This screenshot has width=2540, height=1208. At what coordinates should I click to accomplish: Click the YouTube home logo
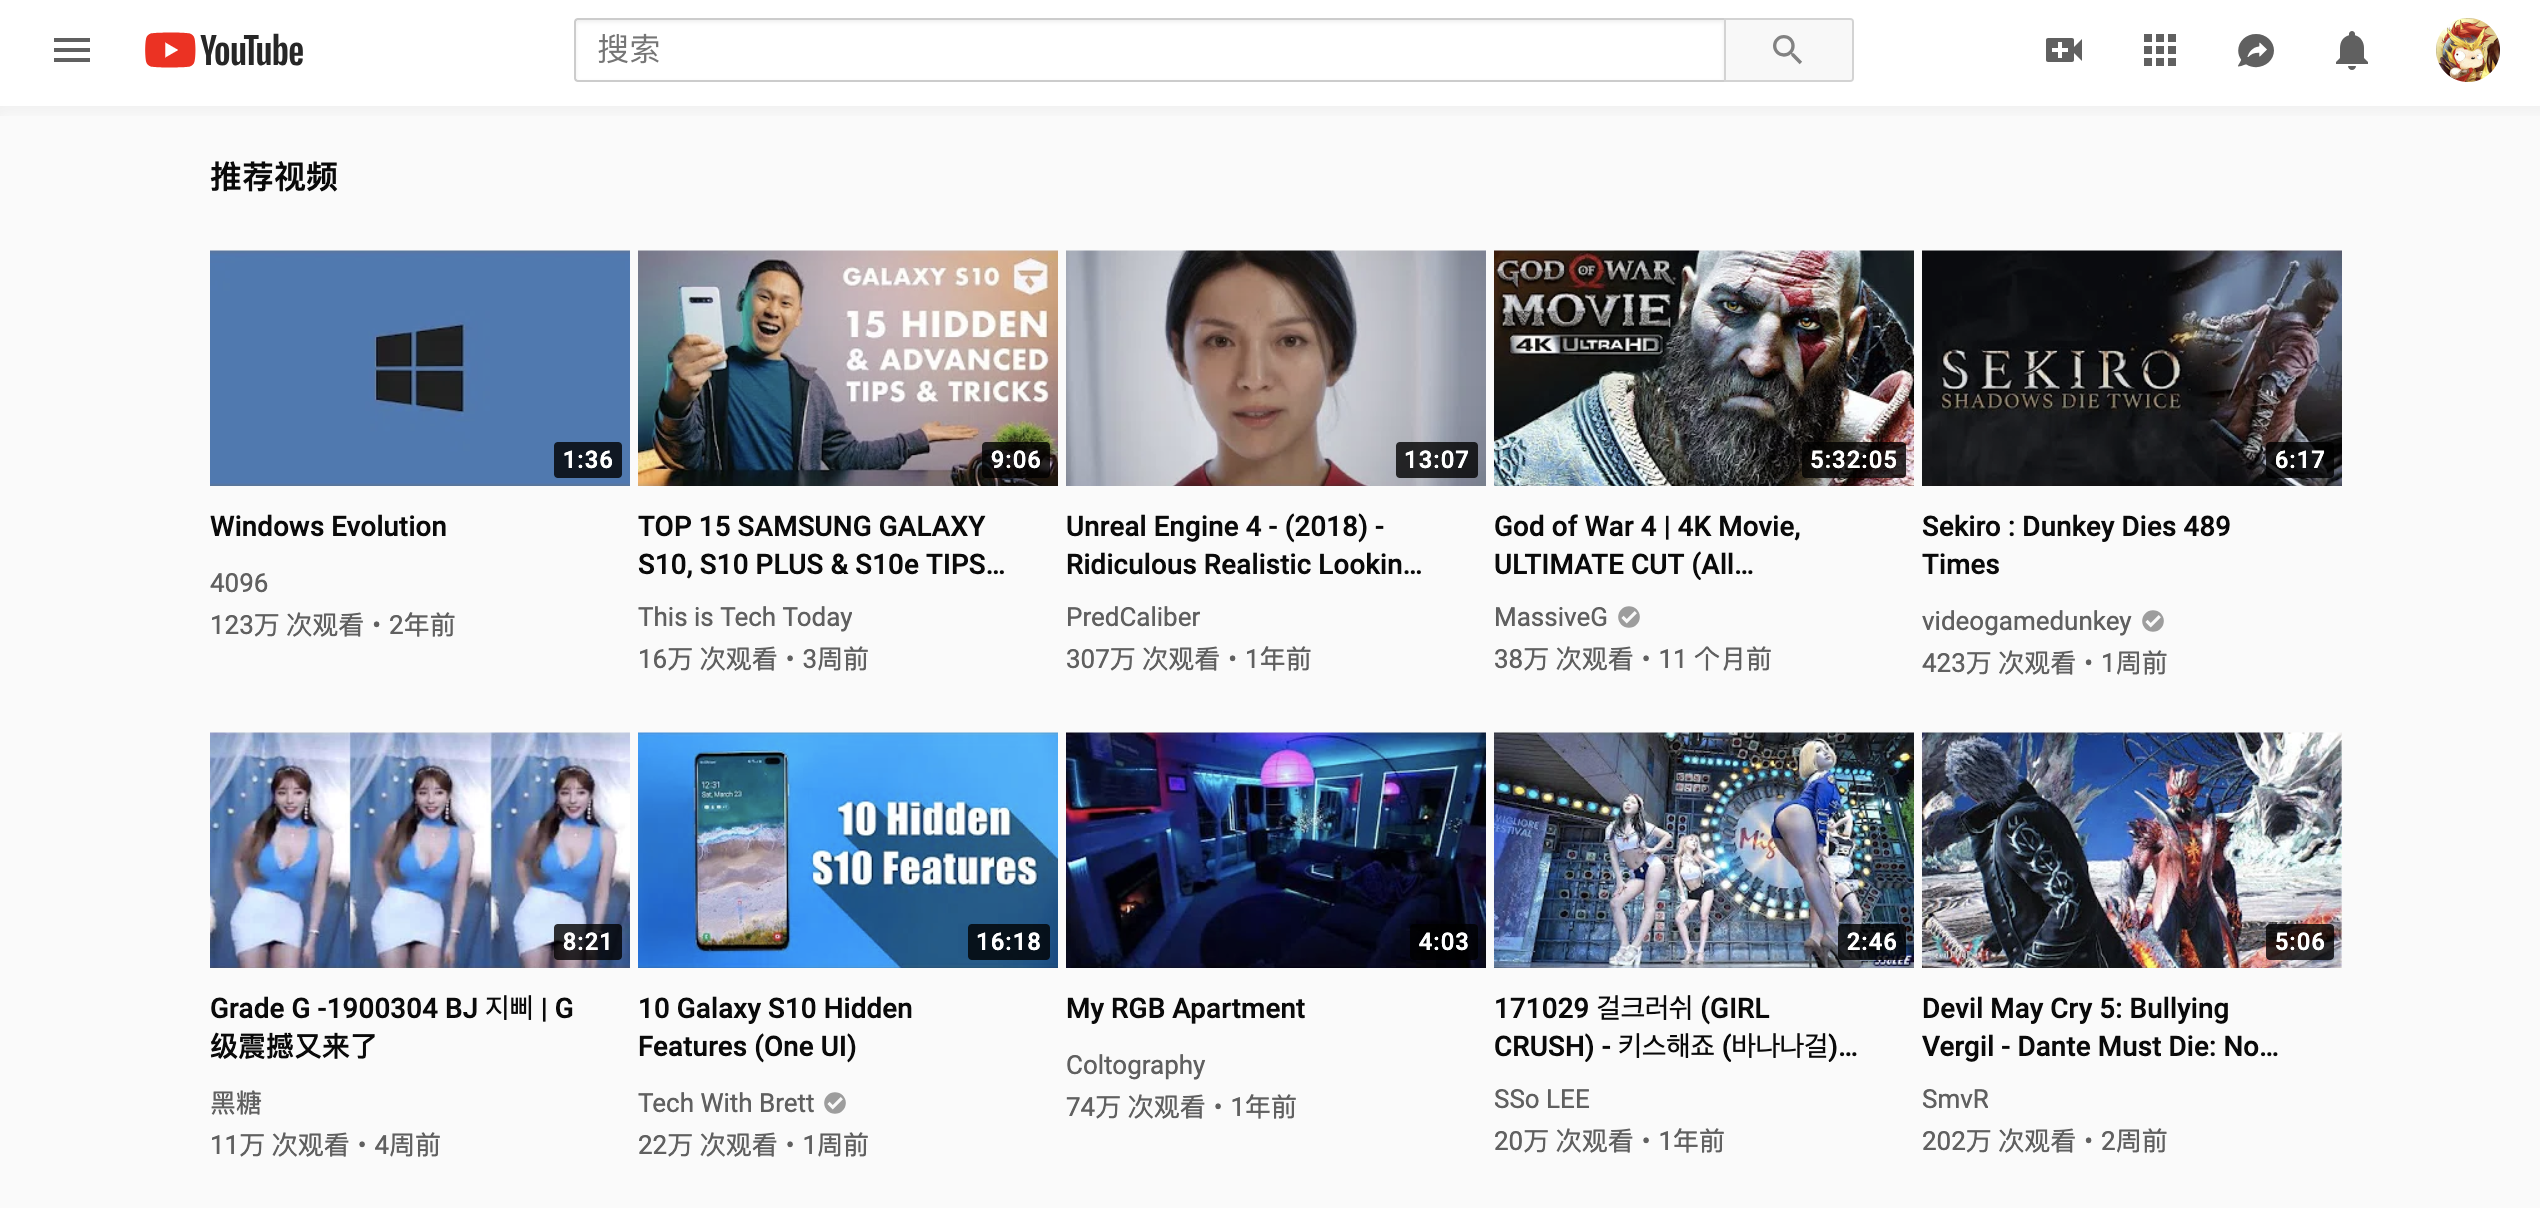[224, 50]
